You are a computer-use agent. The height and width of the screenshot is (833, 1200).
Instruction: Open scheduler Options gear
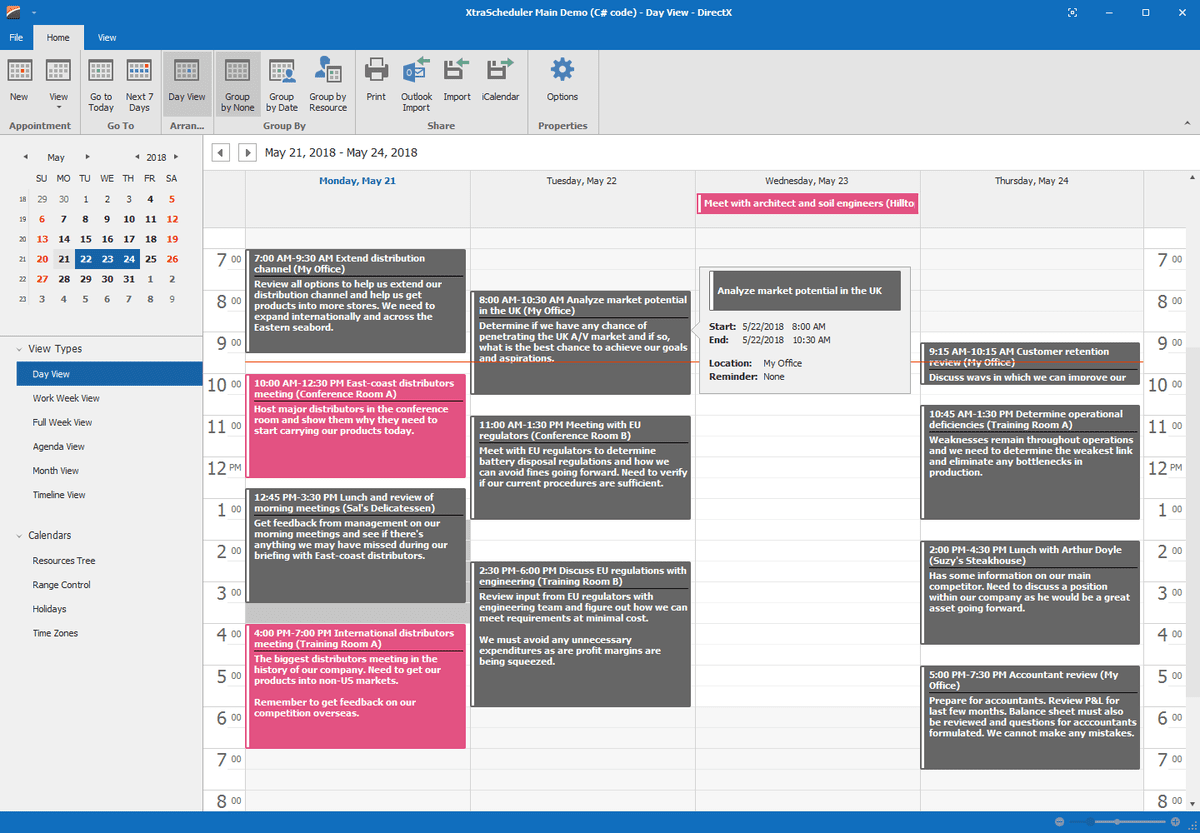pos(562,83)
